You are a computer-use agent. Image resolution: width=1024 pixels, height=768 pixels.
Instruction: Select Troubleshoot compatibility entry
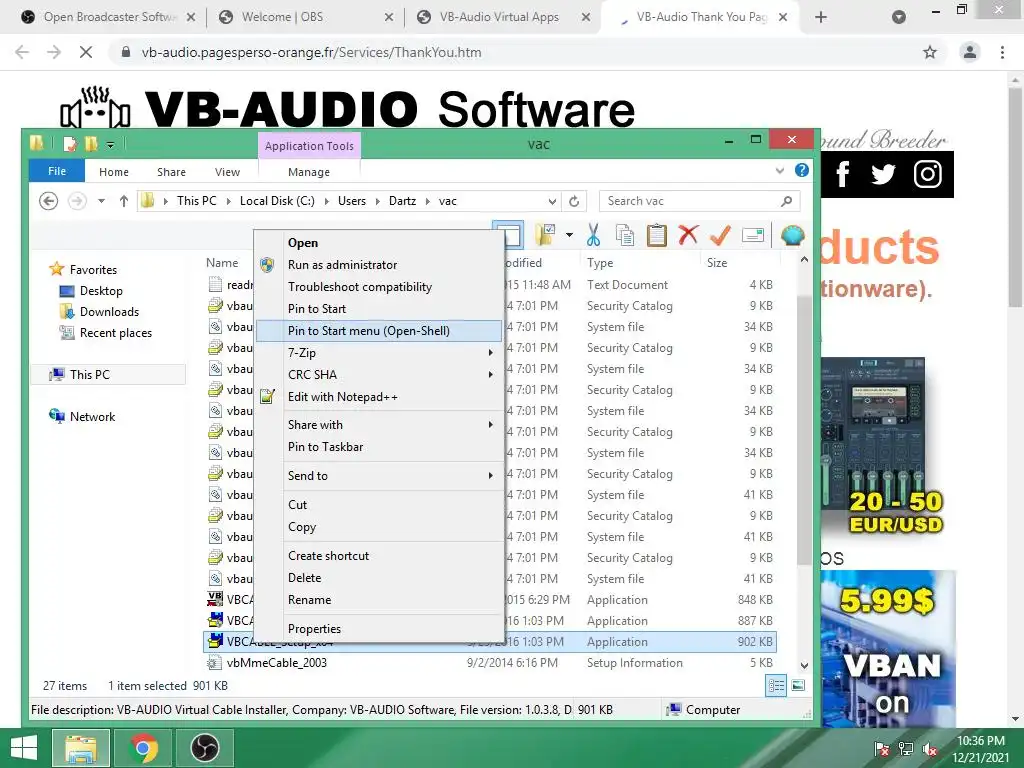tap(379, 287)
